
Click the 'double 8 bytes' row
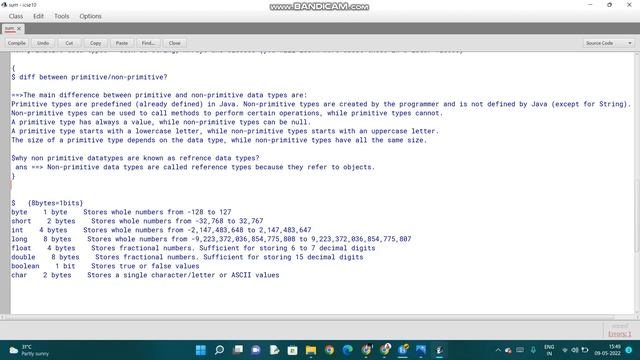click(187, 257)
